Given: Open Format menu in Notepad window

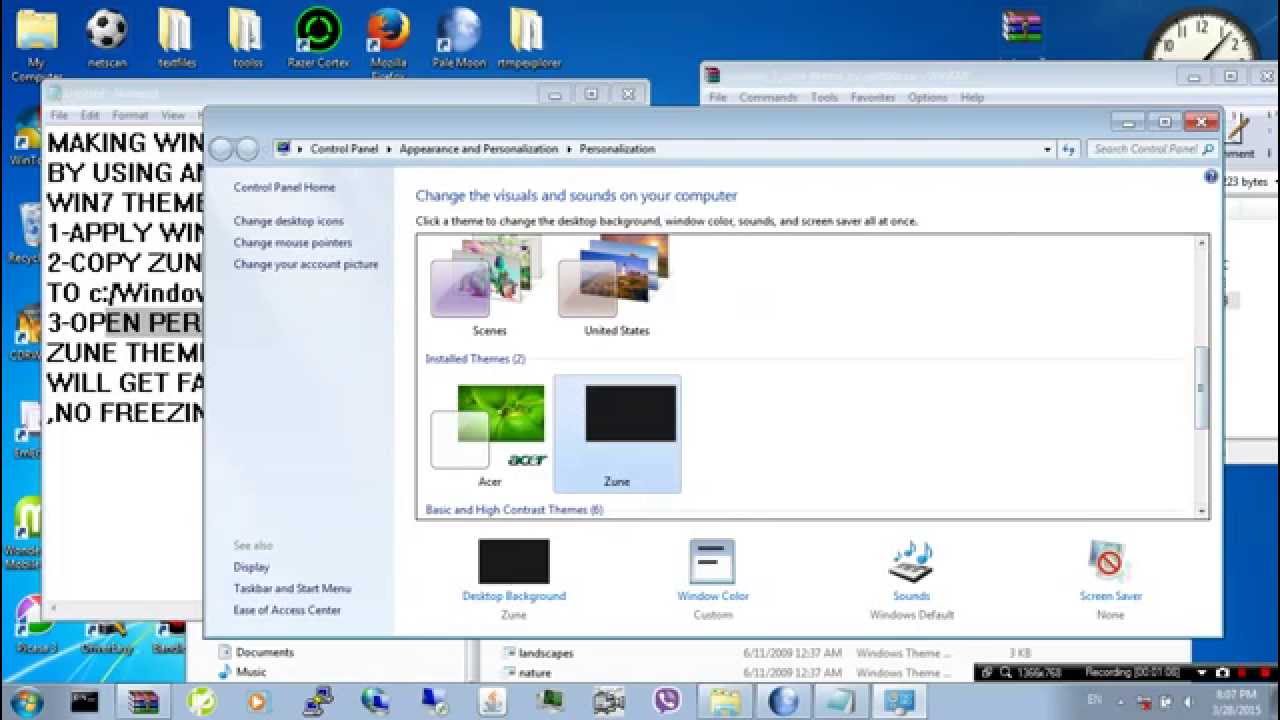Looking at the screenshot, I should click(130, 115).
